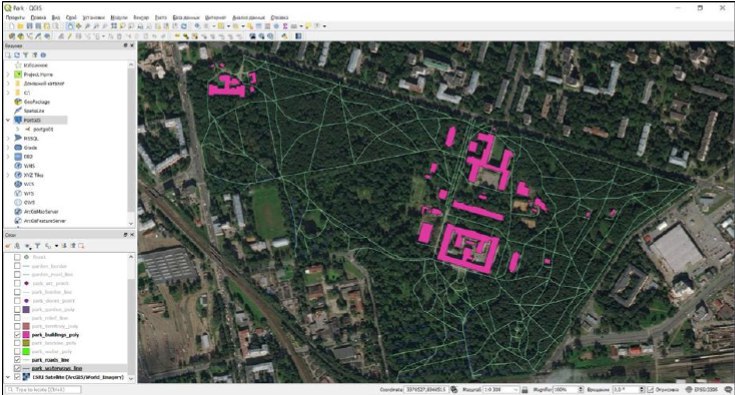Collapse the ESRI Satellite layer tree arrow

8,377
